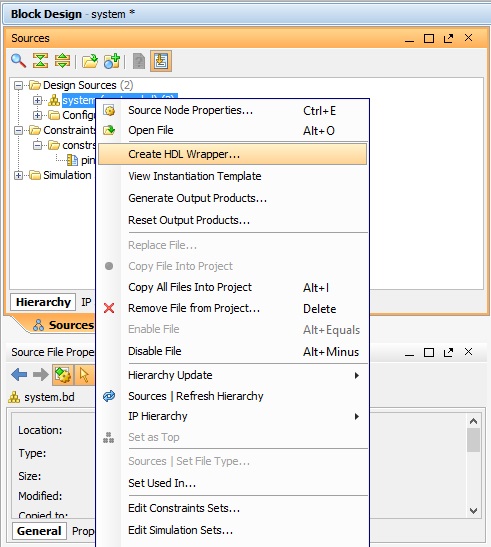
Task: Click the Collapse All icon in Sources toolbar
Action: [x=40, y=61]
